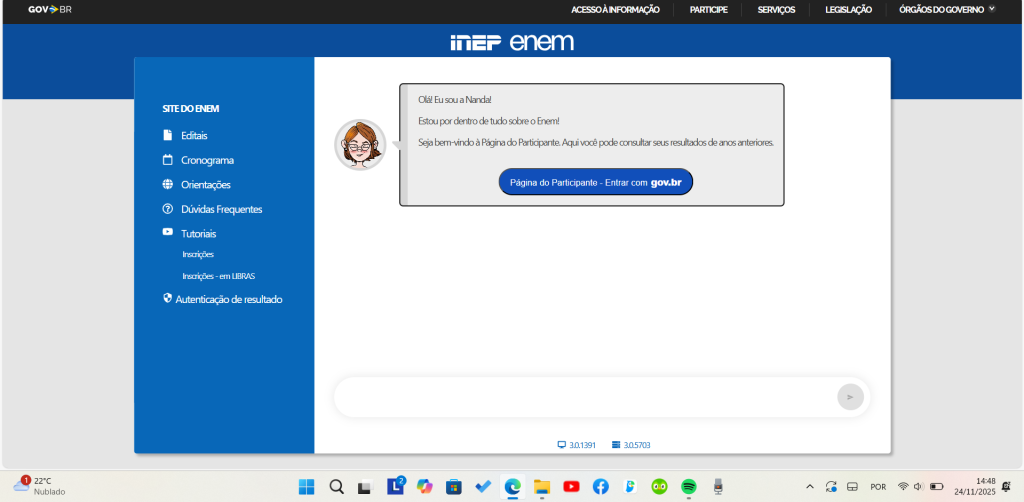Open the Acesso à Informação menu item
The image size is (1024, 502).
pos(615,10)
